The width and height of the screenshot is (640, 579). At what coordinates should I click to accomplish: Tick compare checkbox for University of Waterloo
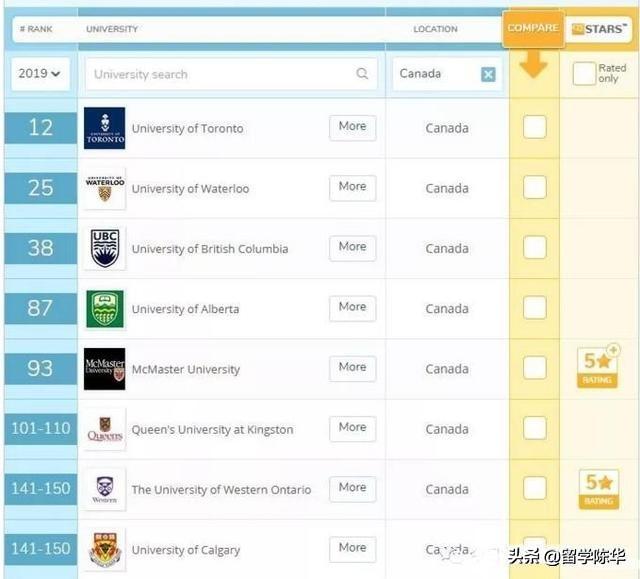pyautogui.click(x=535, y=187)
